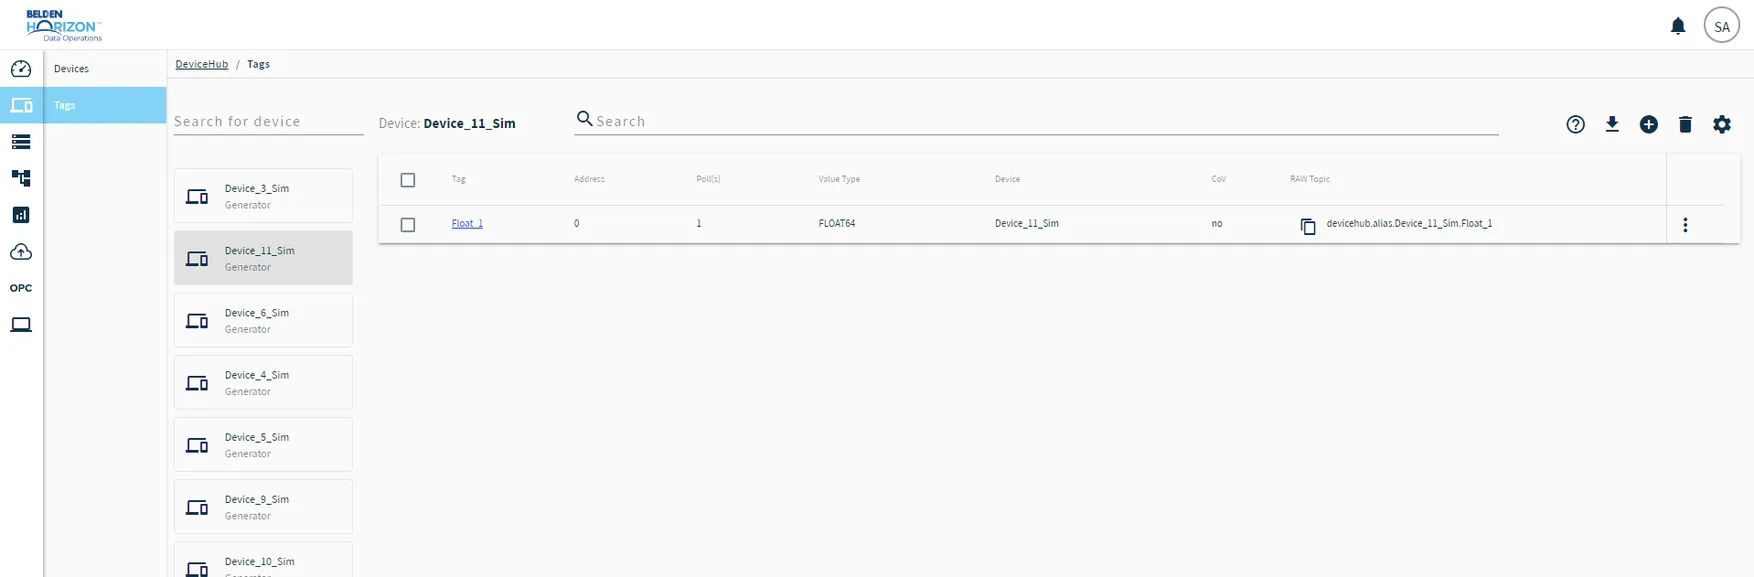Delete selected tags with trash icon

point(1685,124)
